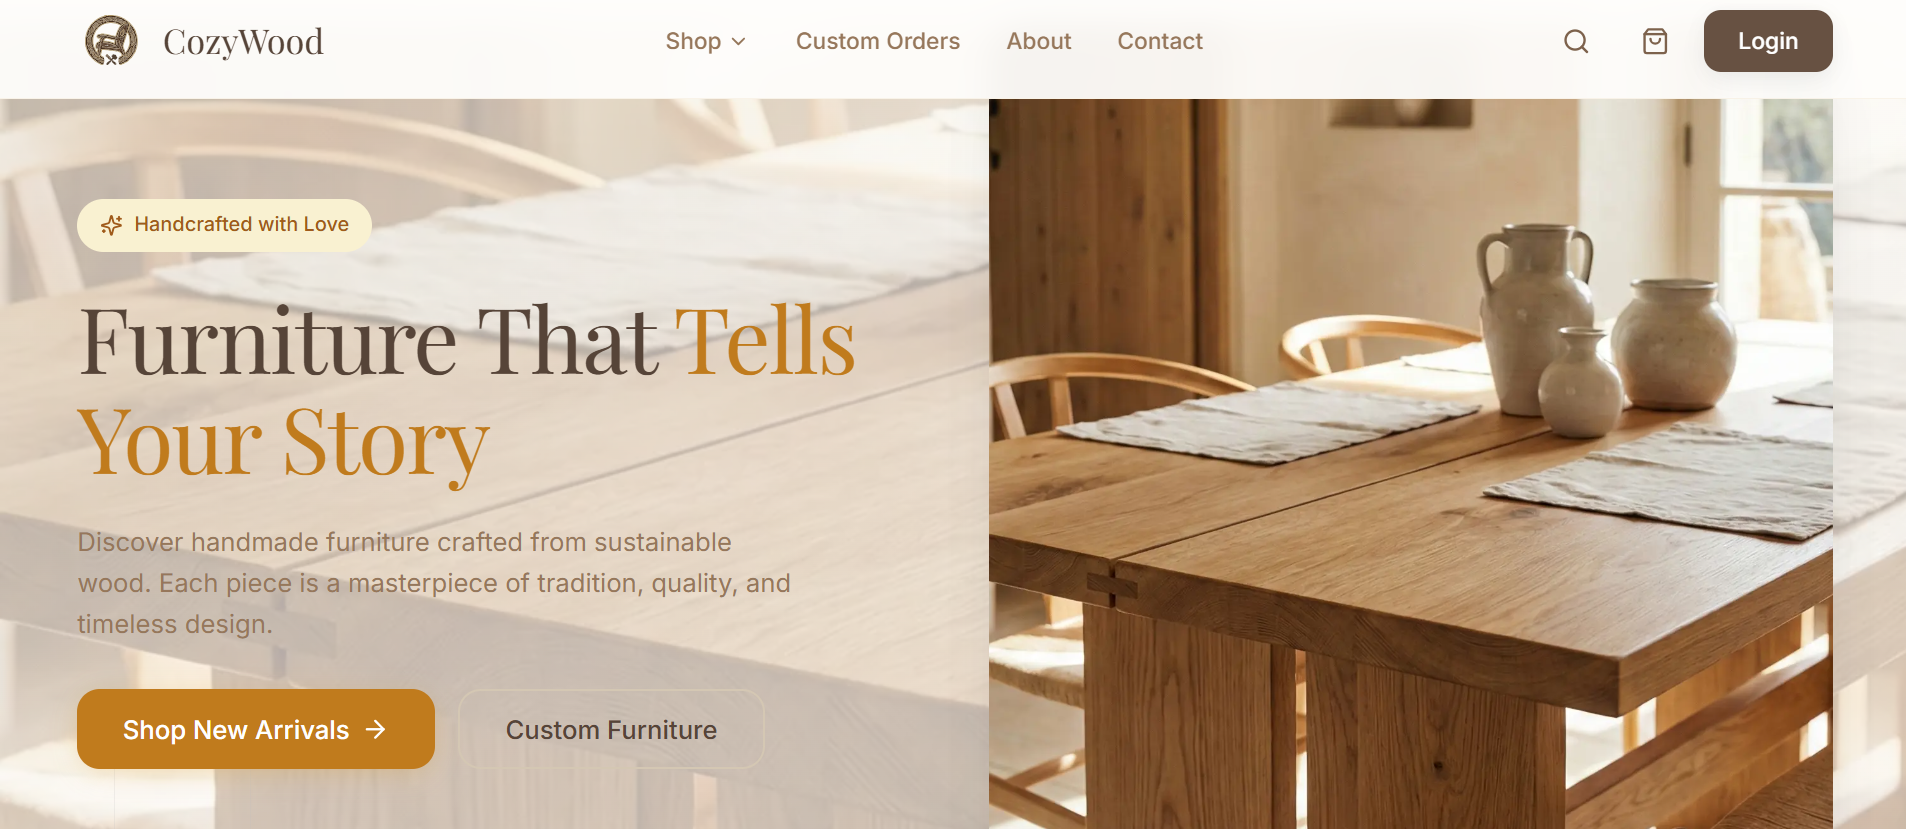Click the Shop New Arrivals button
The image size is (1906, 829).
(256, 729)
